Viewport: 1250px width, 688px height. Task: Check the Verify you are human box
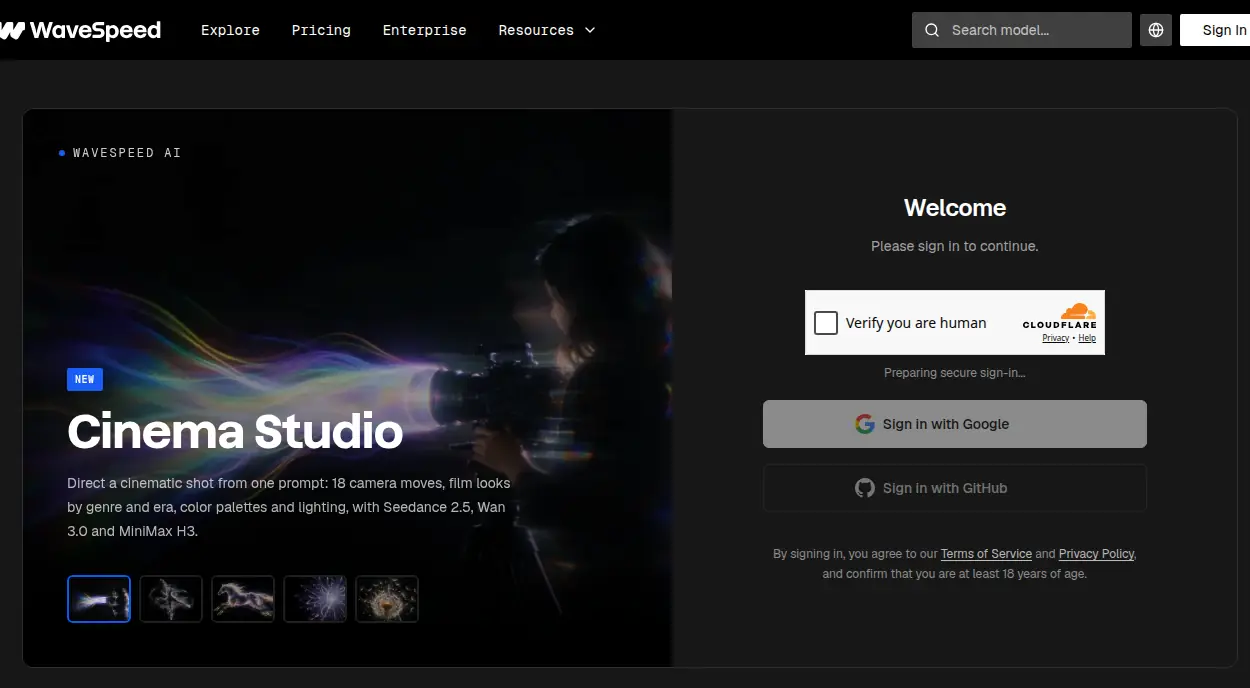pyautogui.click(x=826, y=323)
